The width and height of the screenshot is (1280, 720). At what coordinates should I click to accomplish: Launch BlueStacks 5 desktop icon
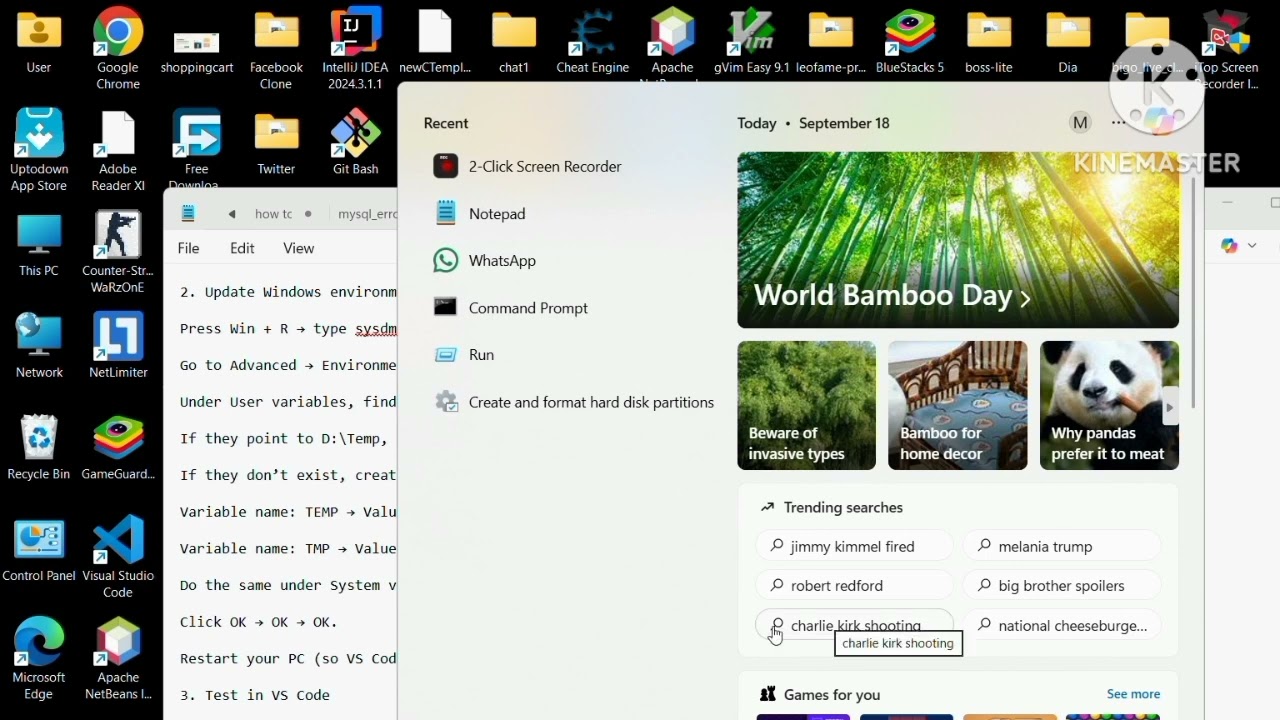tap(910, 42)
